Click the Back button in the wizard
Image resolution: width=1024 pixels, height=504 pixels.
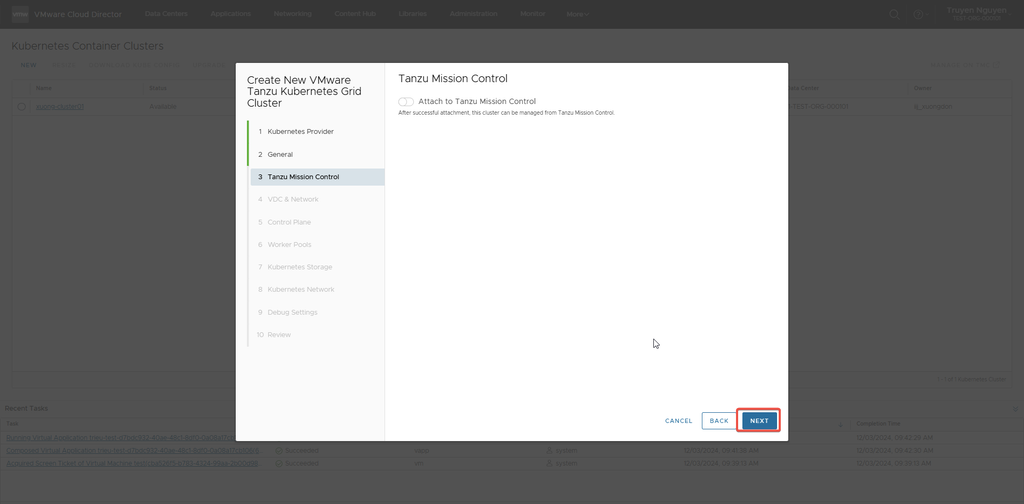point(719,421)
